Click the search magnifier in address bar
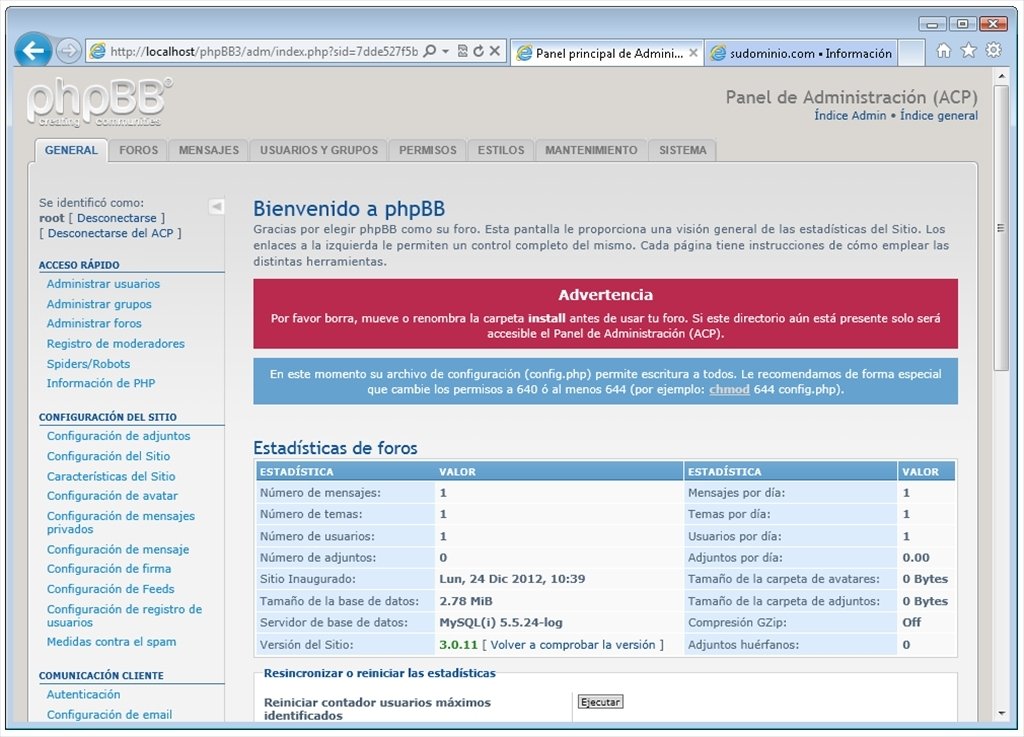 (x=429, y=51)
